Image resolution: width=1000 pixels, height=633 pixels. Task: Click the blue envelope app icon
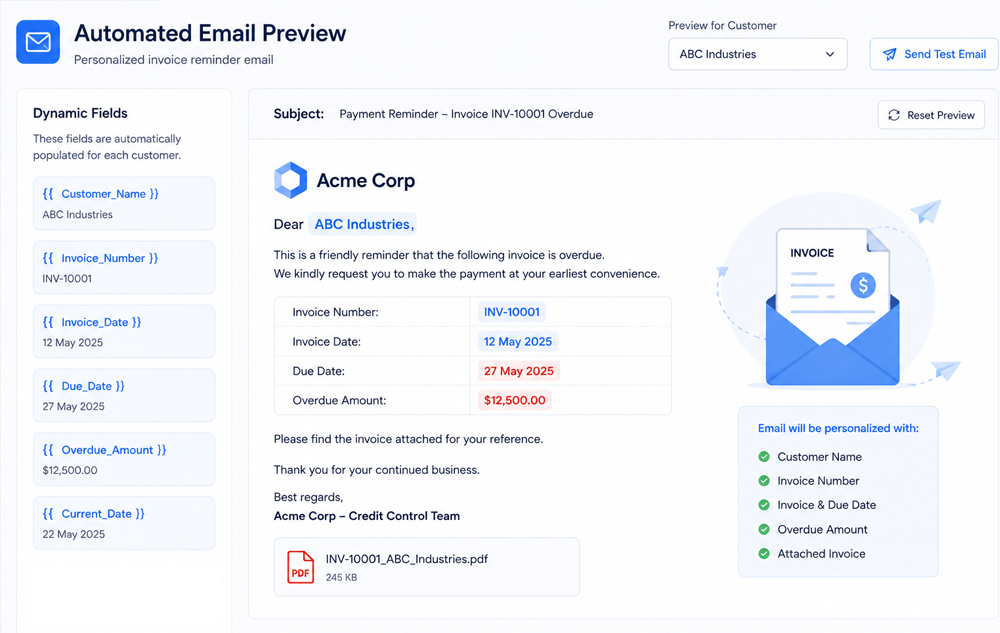point(38,42)
